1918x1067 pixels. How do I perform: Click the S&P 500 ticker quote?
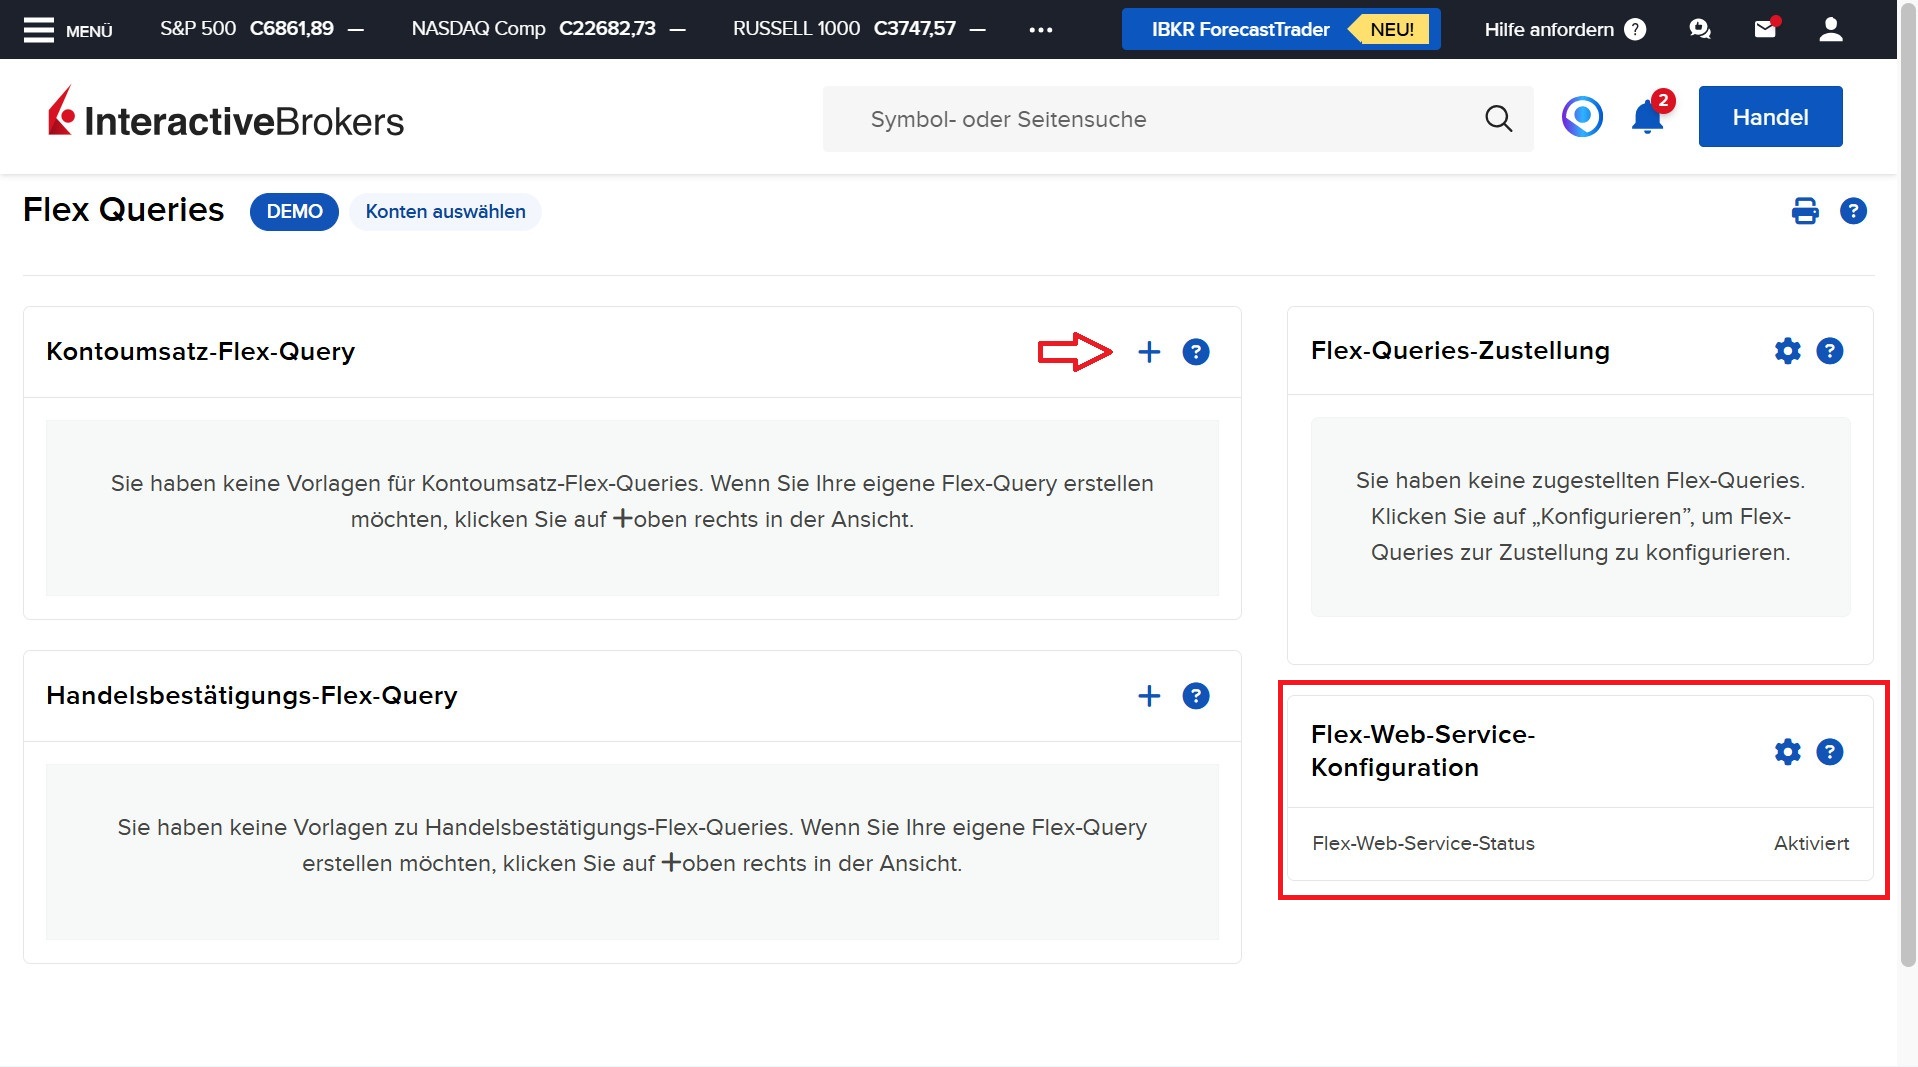(261, 29)
